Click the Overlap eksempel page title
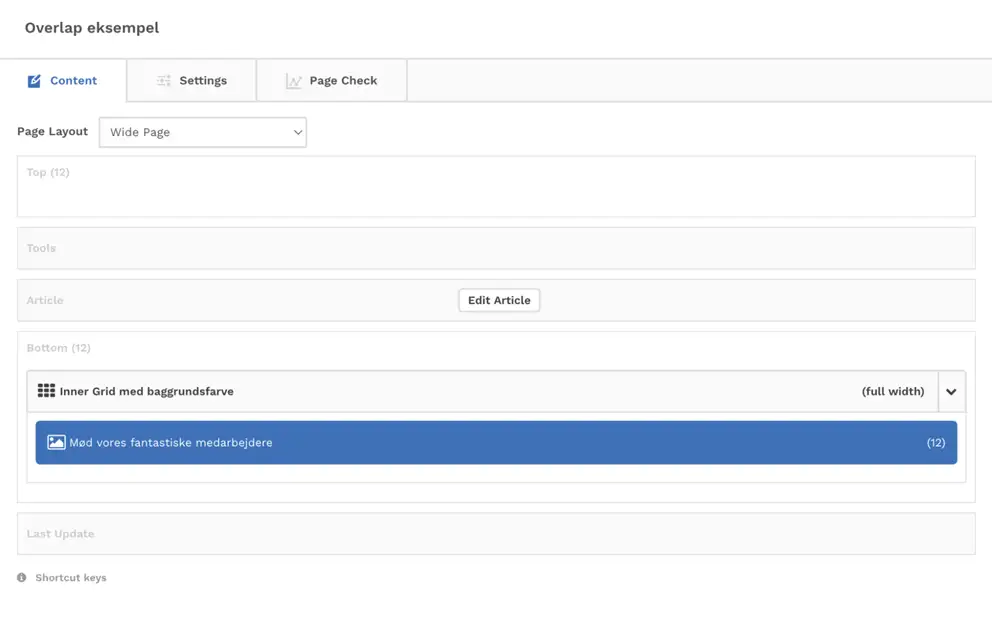This screenshot has width=992, height=633. pyautogui.click(x=92, y=28)
